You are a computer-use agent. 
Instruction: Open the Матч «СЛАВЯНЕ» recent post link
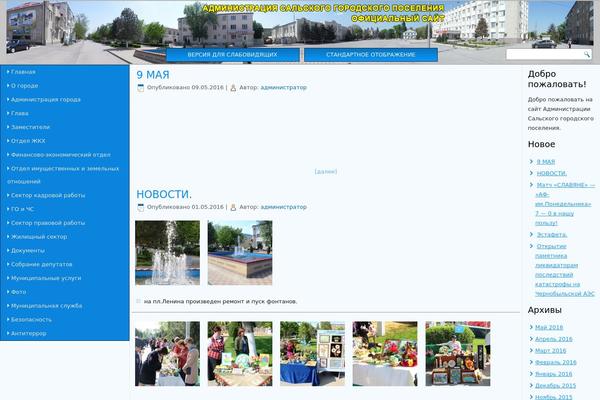coord(565,204)
